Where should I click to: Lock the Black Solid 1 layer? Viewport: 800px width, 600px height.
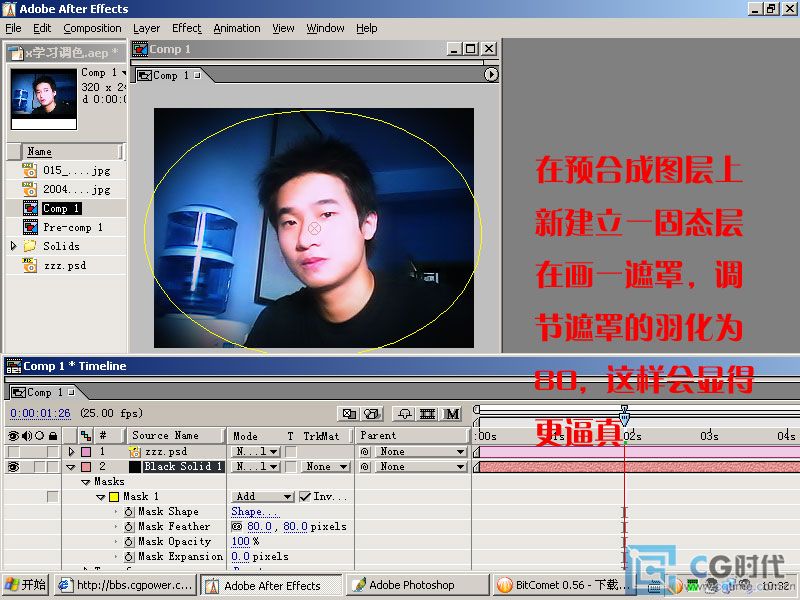pyautogui.click(x=53, y=466)
